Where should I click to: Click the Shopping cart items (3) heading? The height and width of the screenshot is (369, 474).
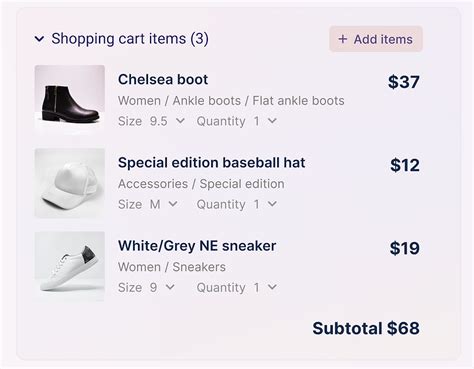click(130, 39)
